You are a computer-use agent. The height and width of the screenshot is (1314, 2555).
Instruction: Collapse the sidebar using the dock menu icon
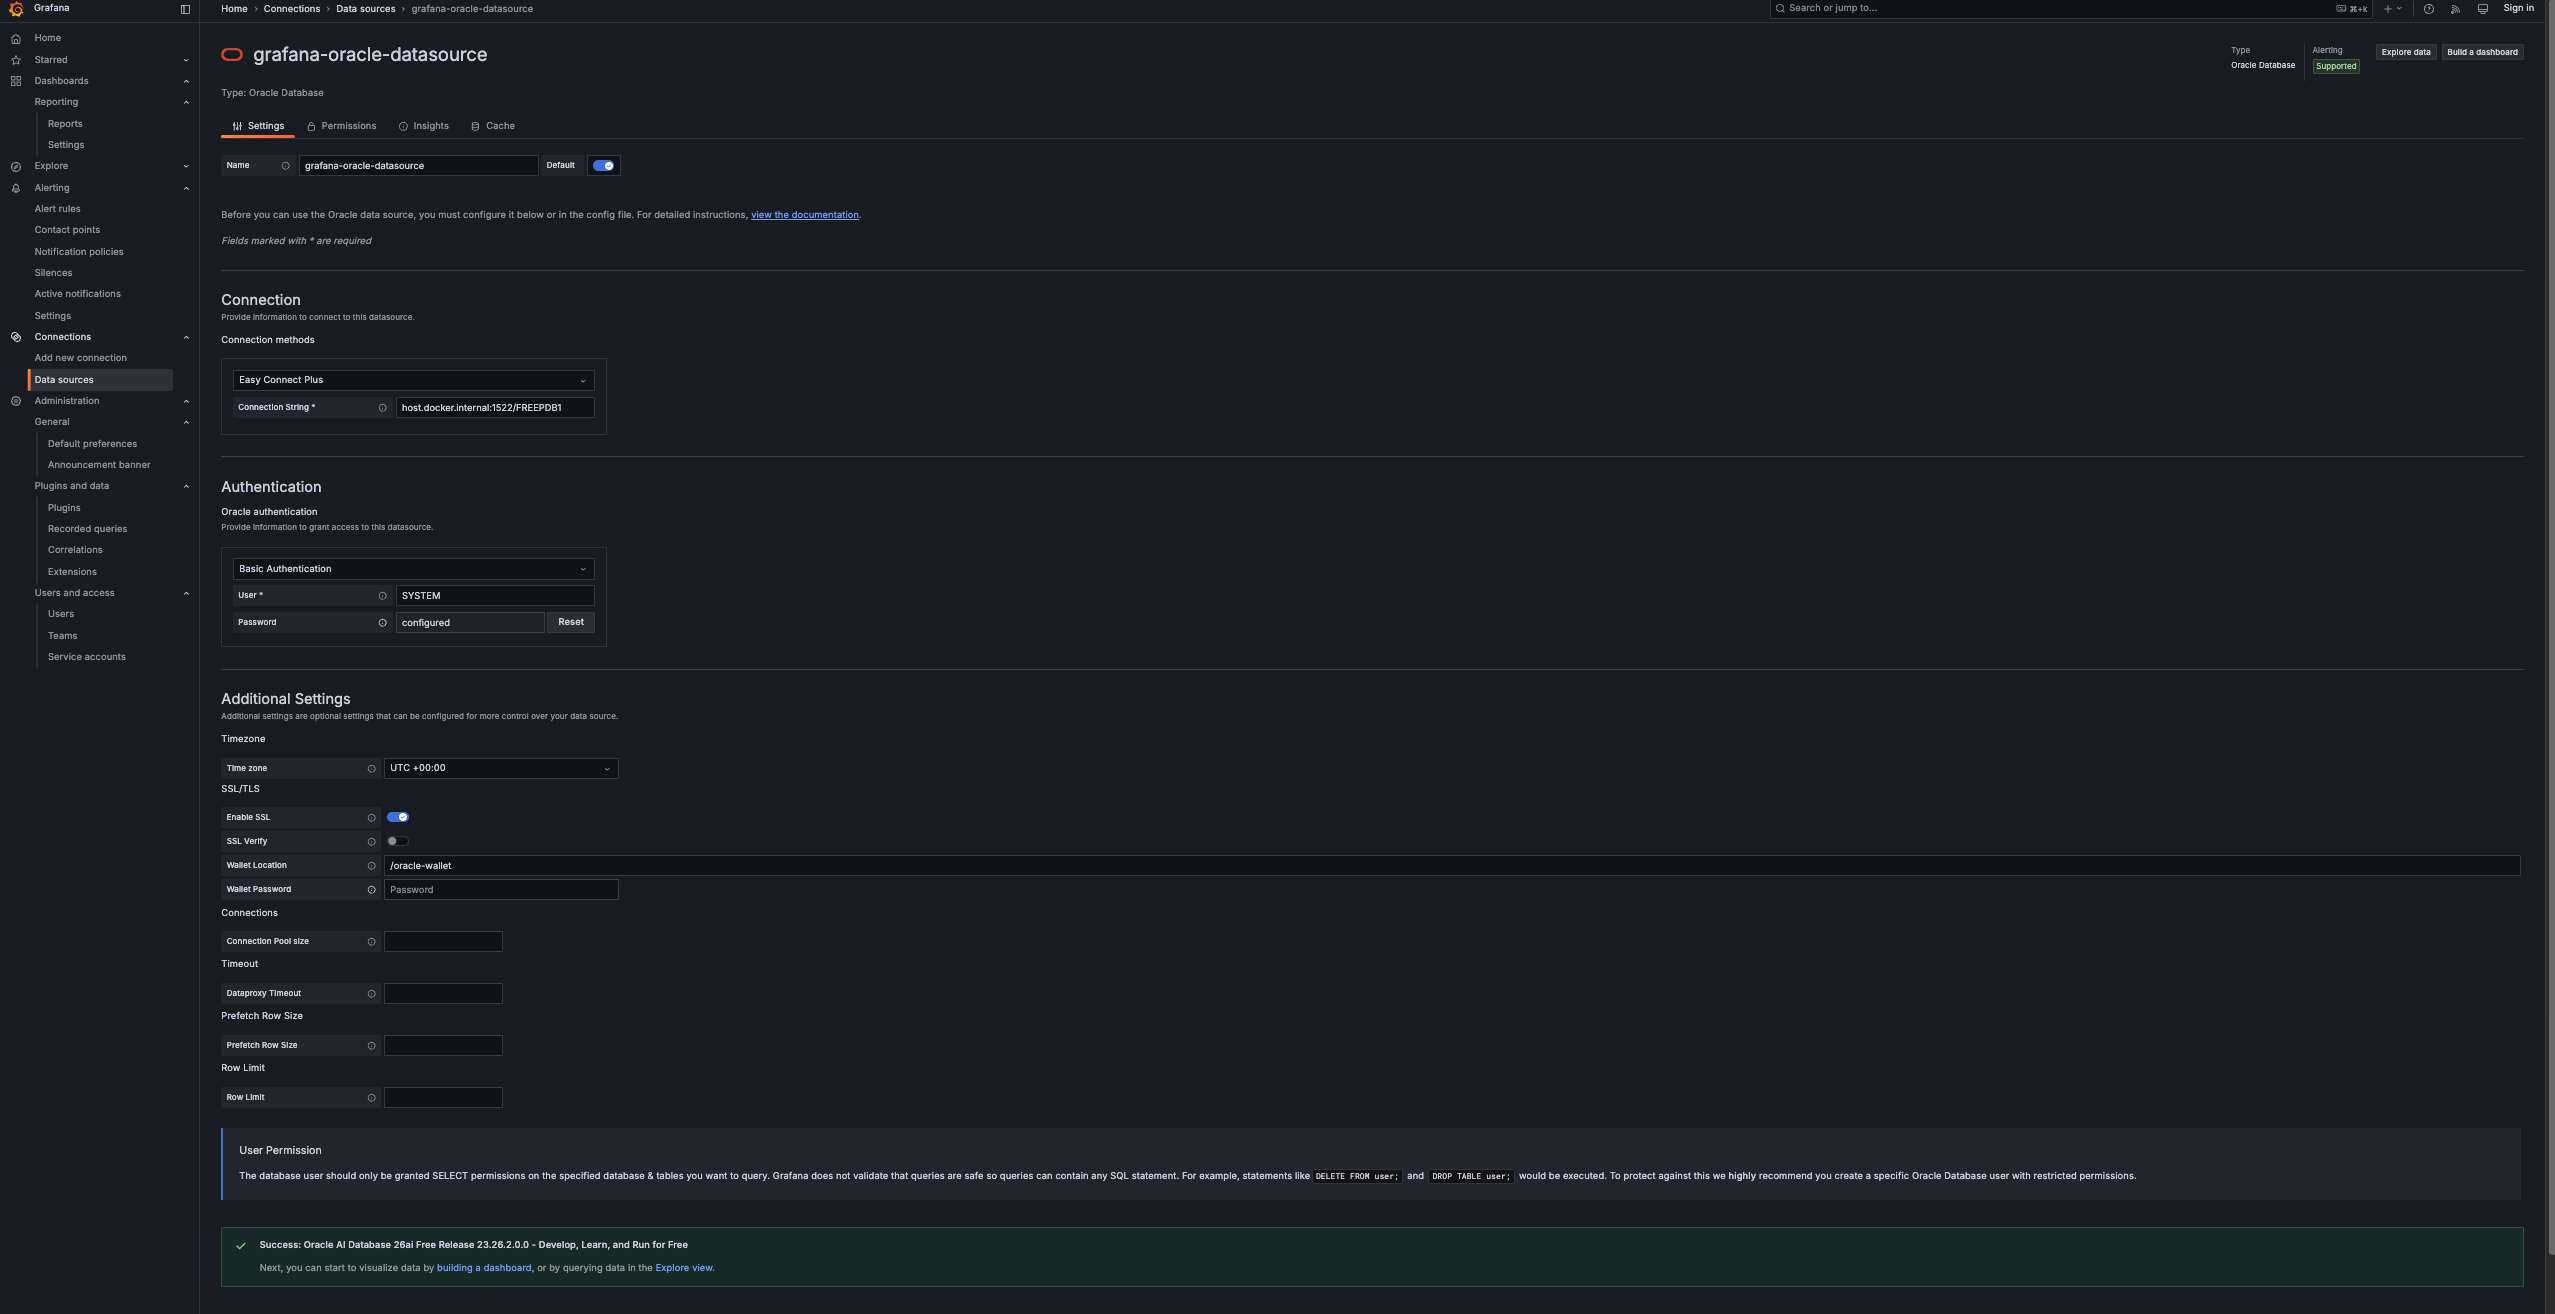pyautogui.click(x=185, y=9)
